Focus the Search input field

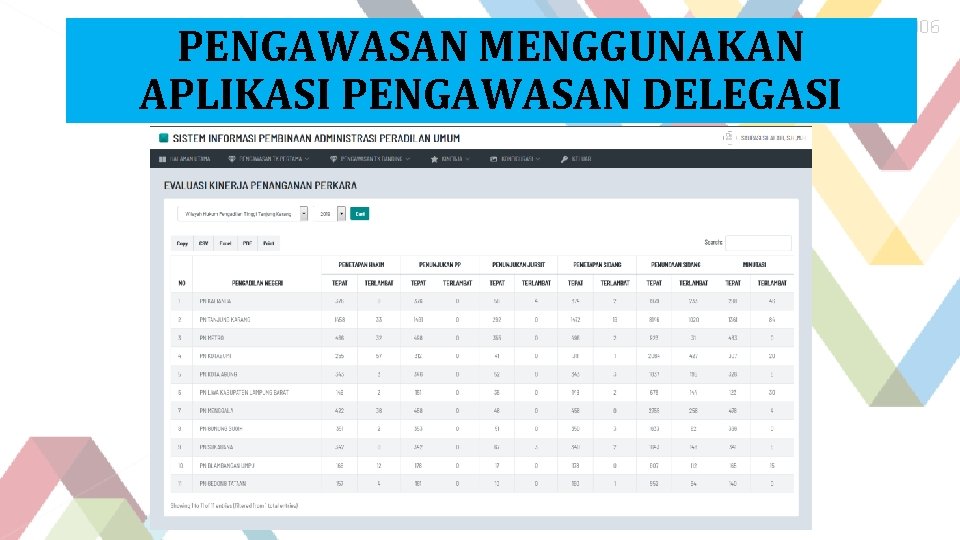758,242
